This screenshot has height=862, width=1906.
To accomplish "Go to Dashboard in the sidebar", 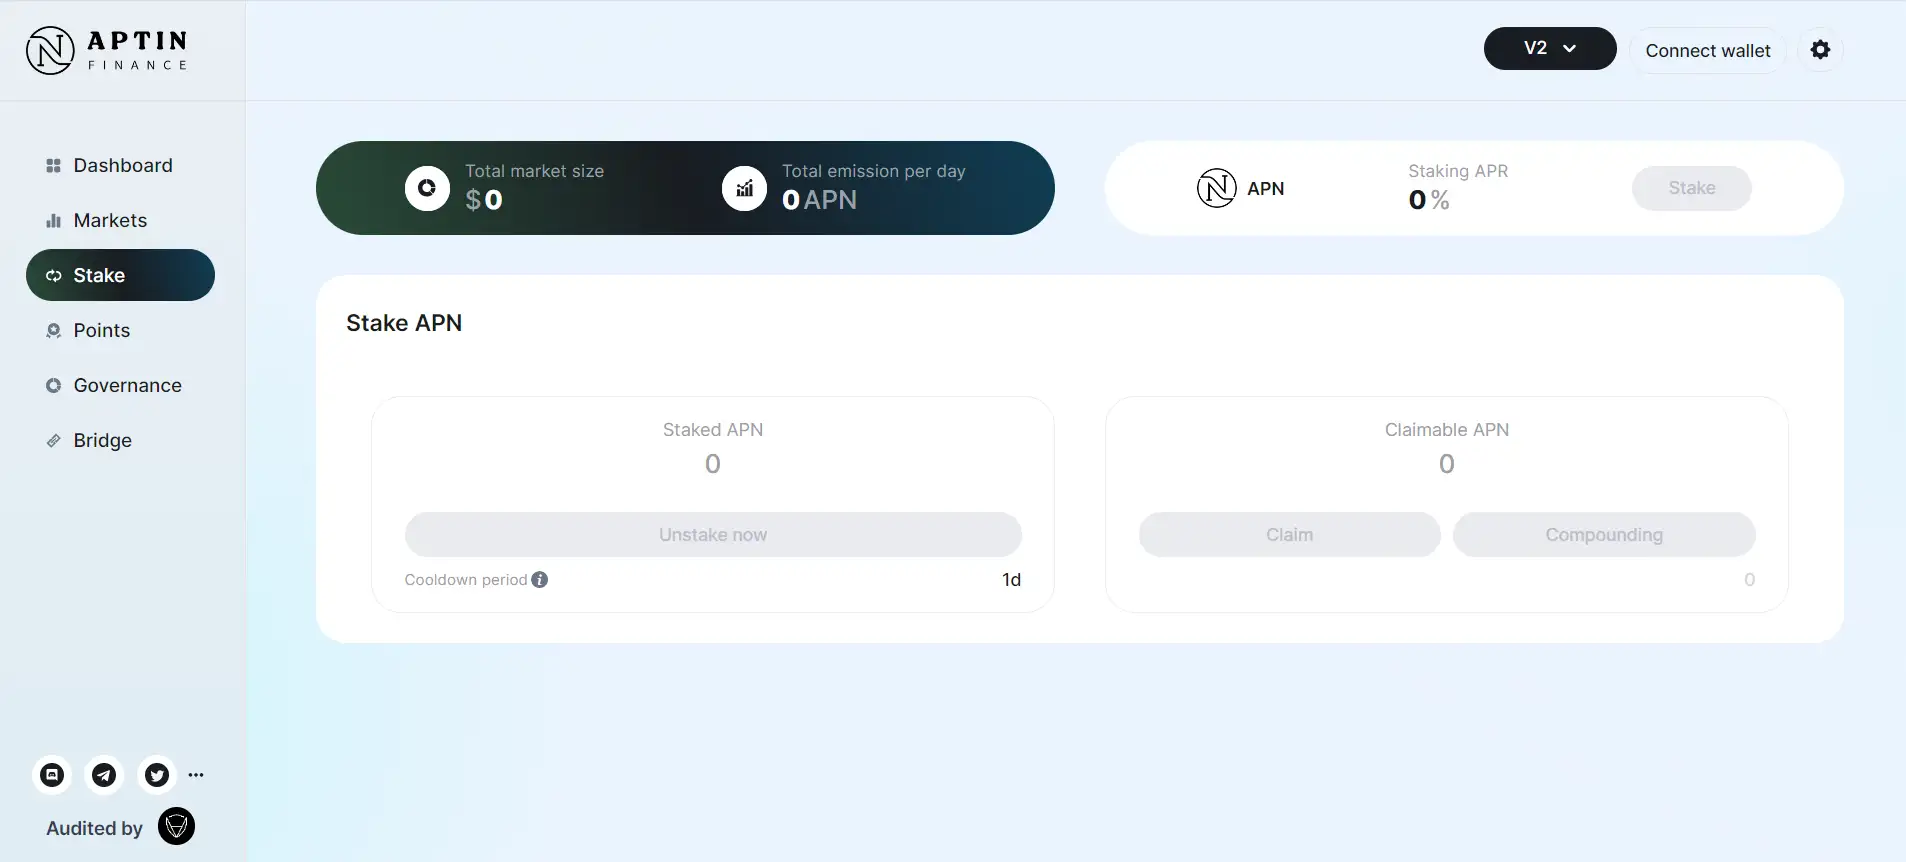I will click(x=122, y=166).
